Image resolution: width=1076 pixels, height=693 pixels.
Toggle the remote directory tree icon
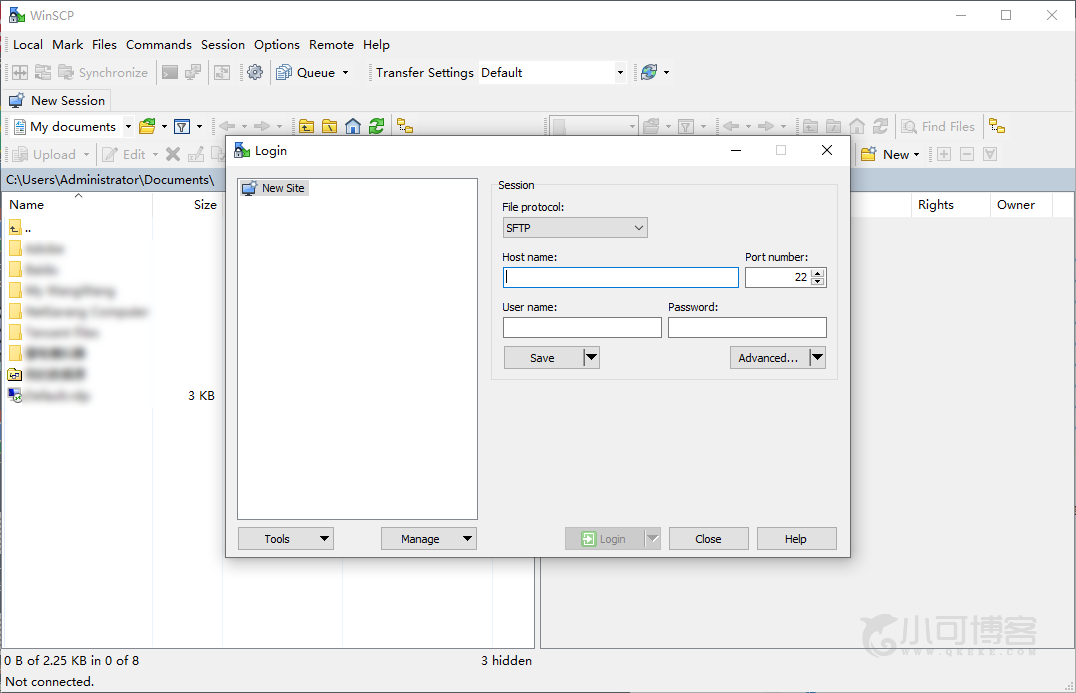(x=997, y=126)
